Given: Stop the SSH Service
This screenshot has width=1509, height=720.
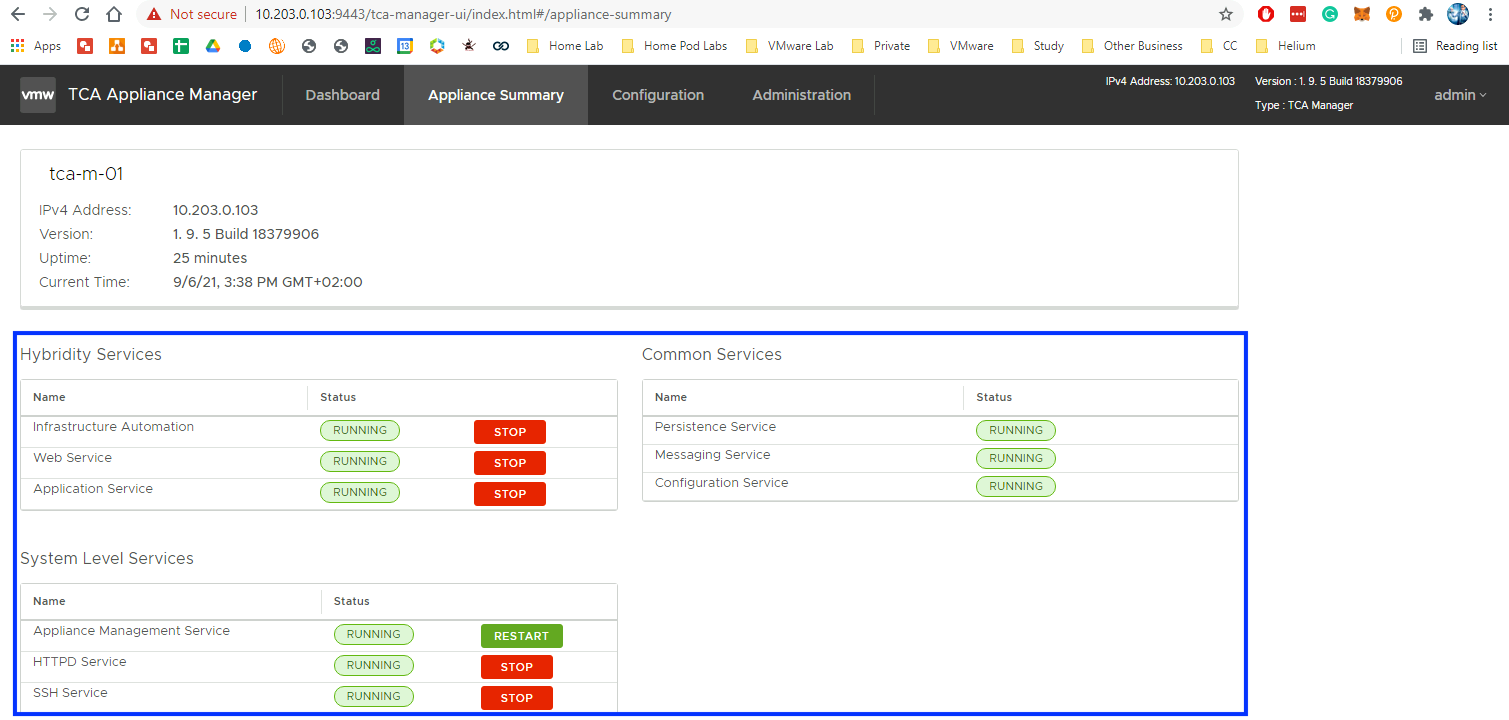Looking at the screenshot, I should tap(516, 698).
